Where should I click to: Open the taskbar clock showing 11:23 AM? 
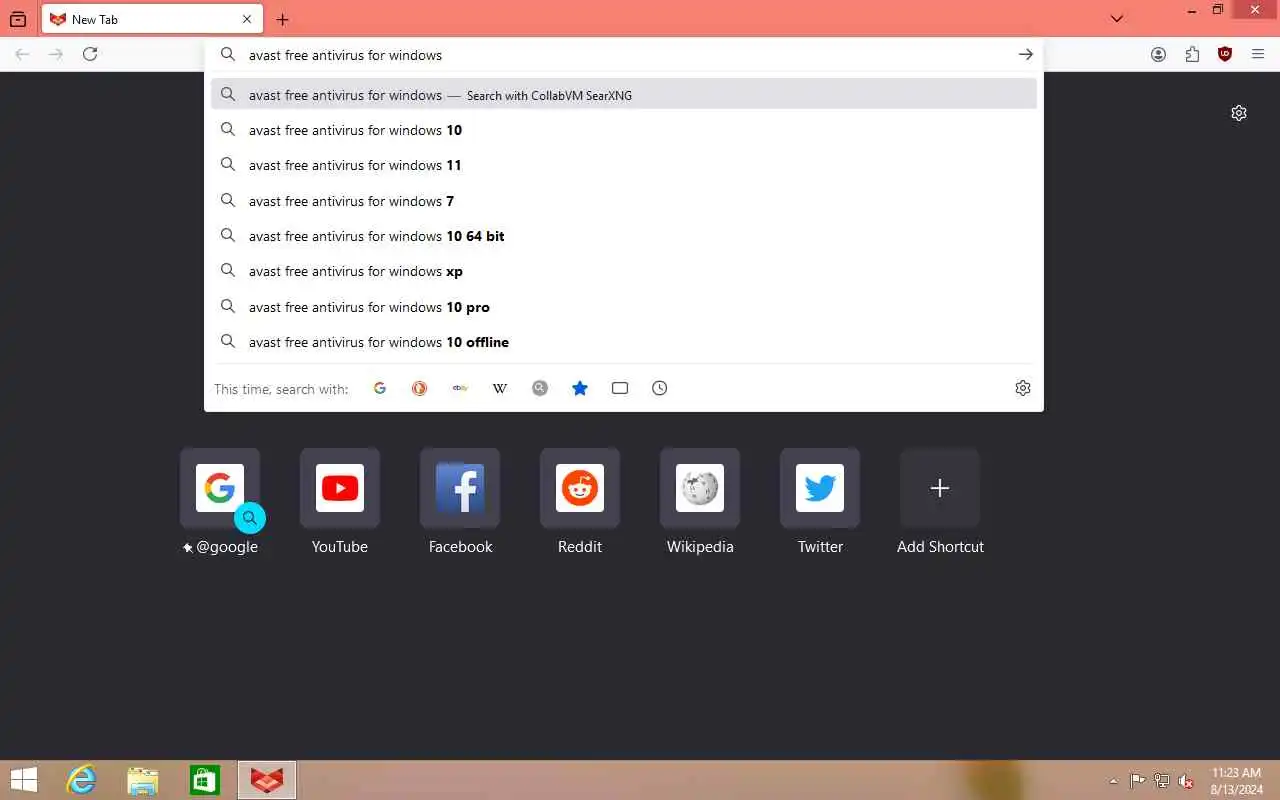point(1236,781)
